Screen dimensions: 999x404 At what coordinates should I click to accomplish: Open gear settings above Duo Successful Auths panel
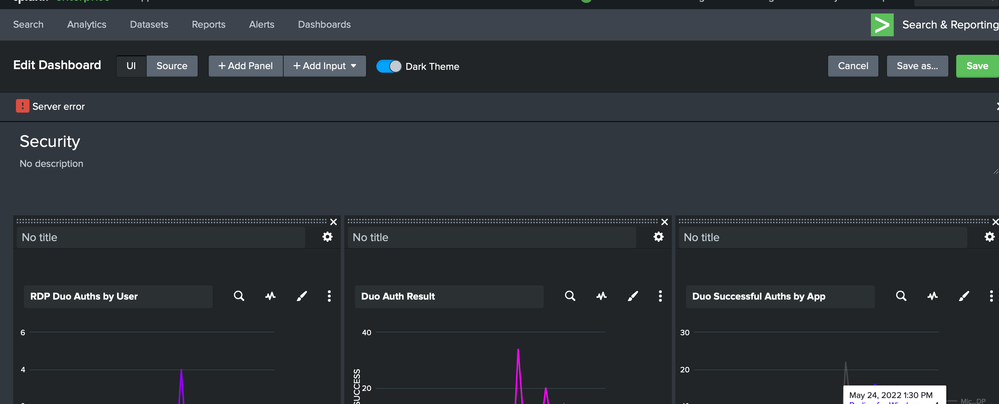pos(989,236)
